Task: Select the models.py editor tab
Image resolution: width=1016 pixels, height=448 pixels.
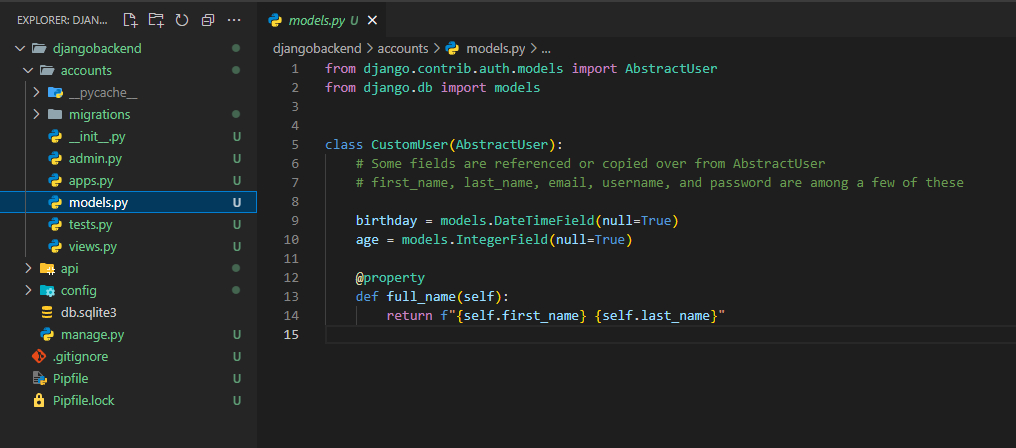Action: (315, 20)
